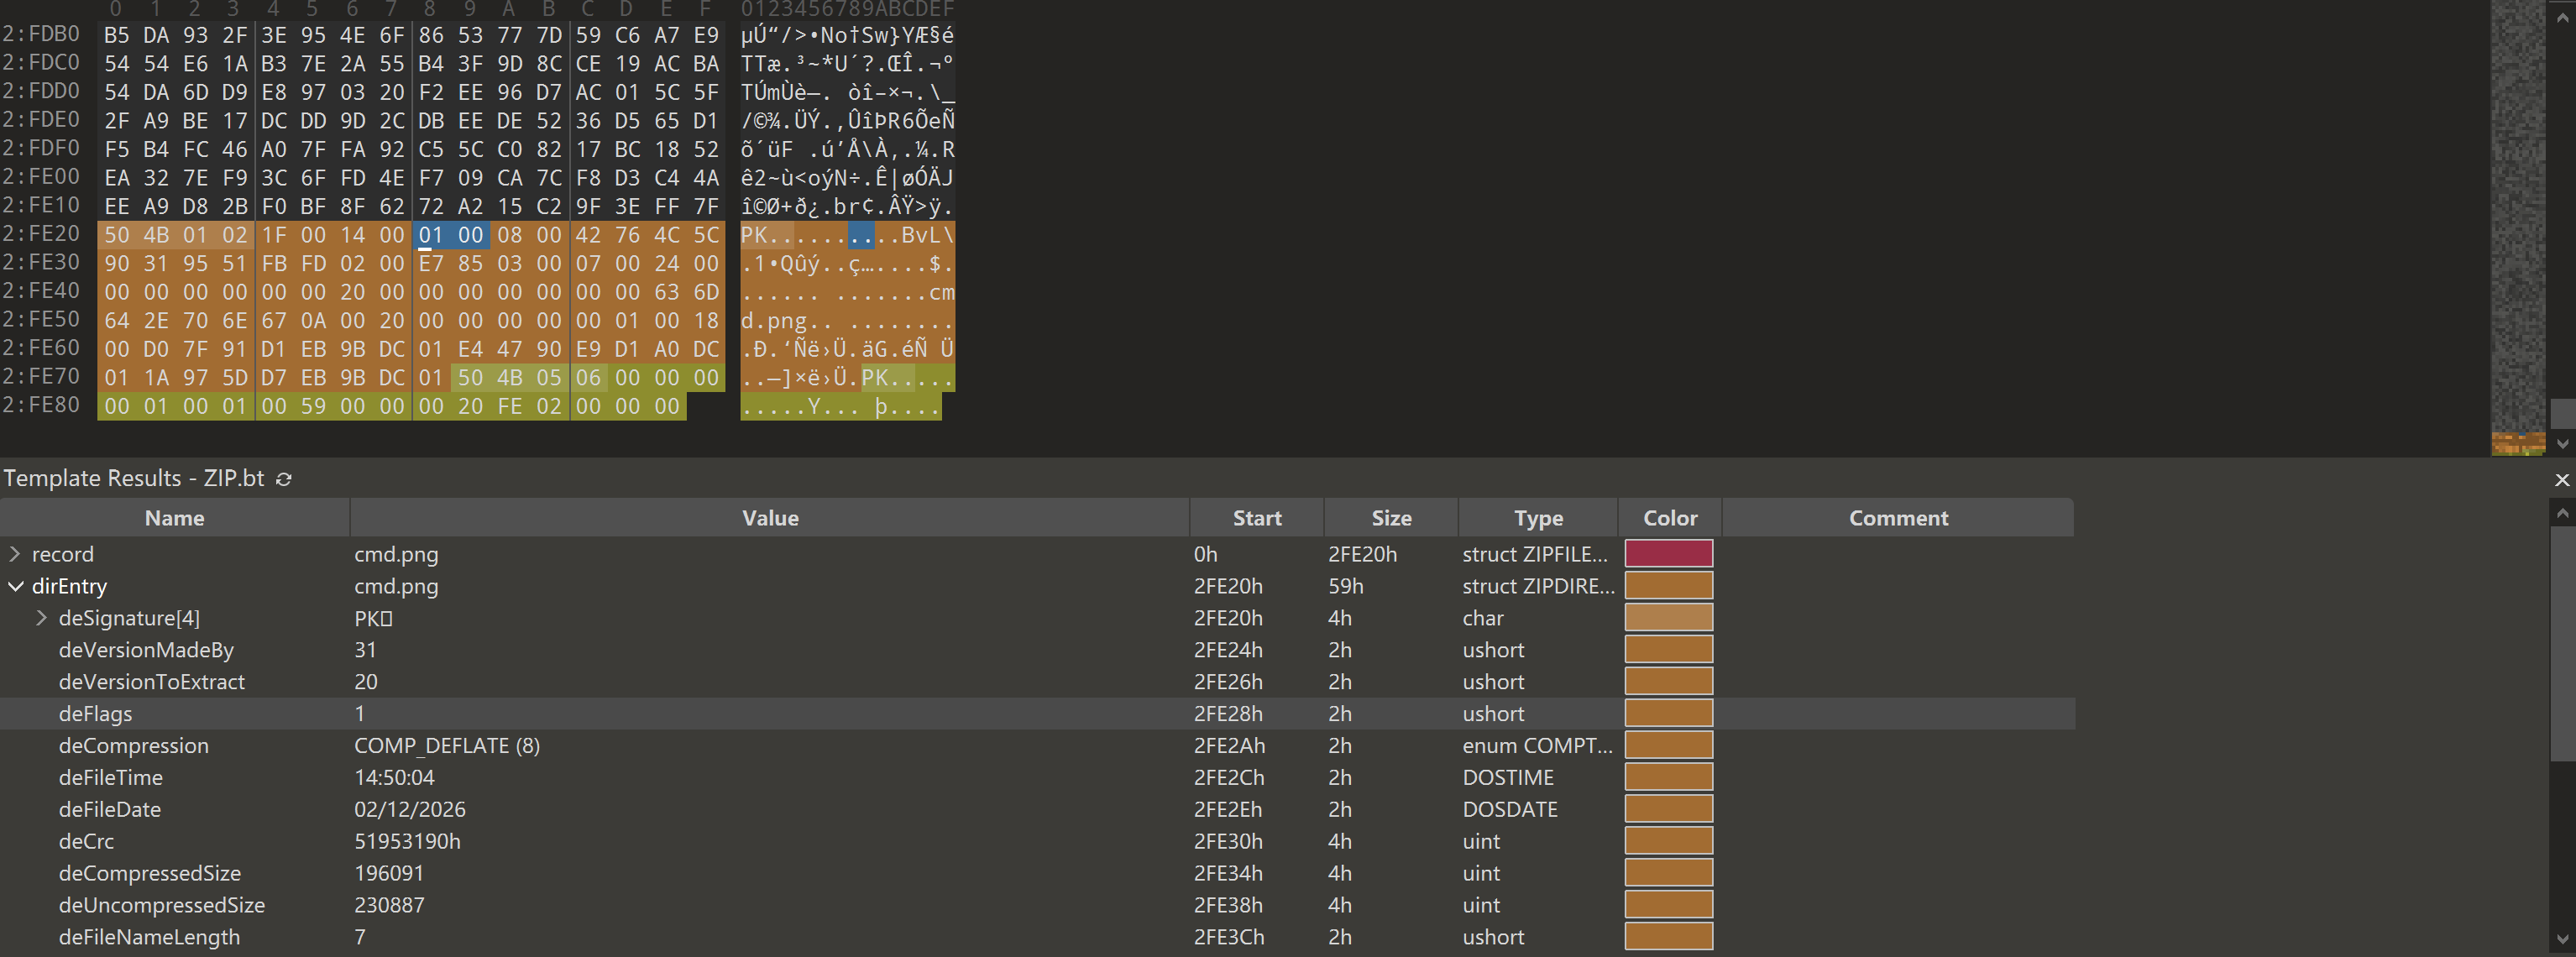Image resolution: width=2576 pixels, height=957 pixels.
Task: Select the deCompression row
Action: (x=134, y=746)
